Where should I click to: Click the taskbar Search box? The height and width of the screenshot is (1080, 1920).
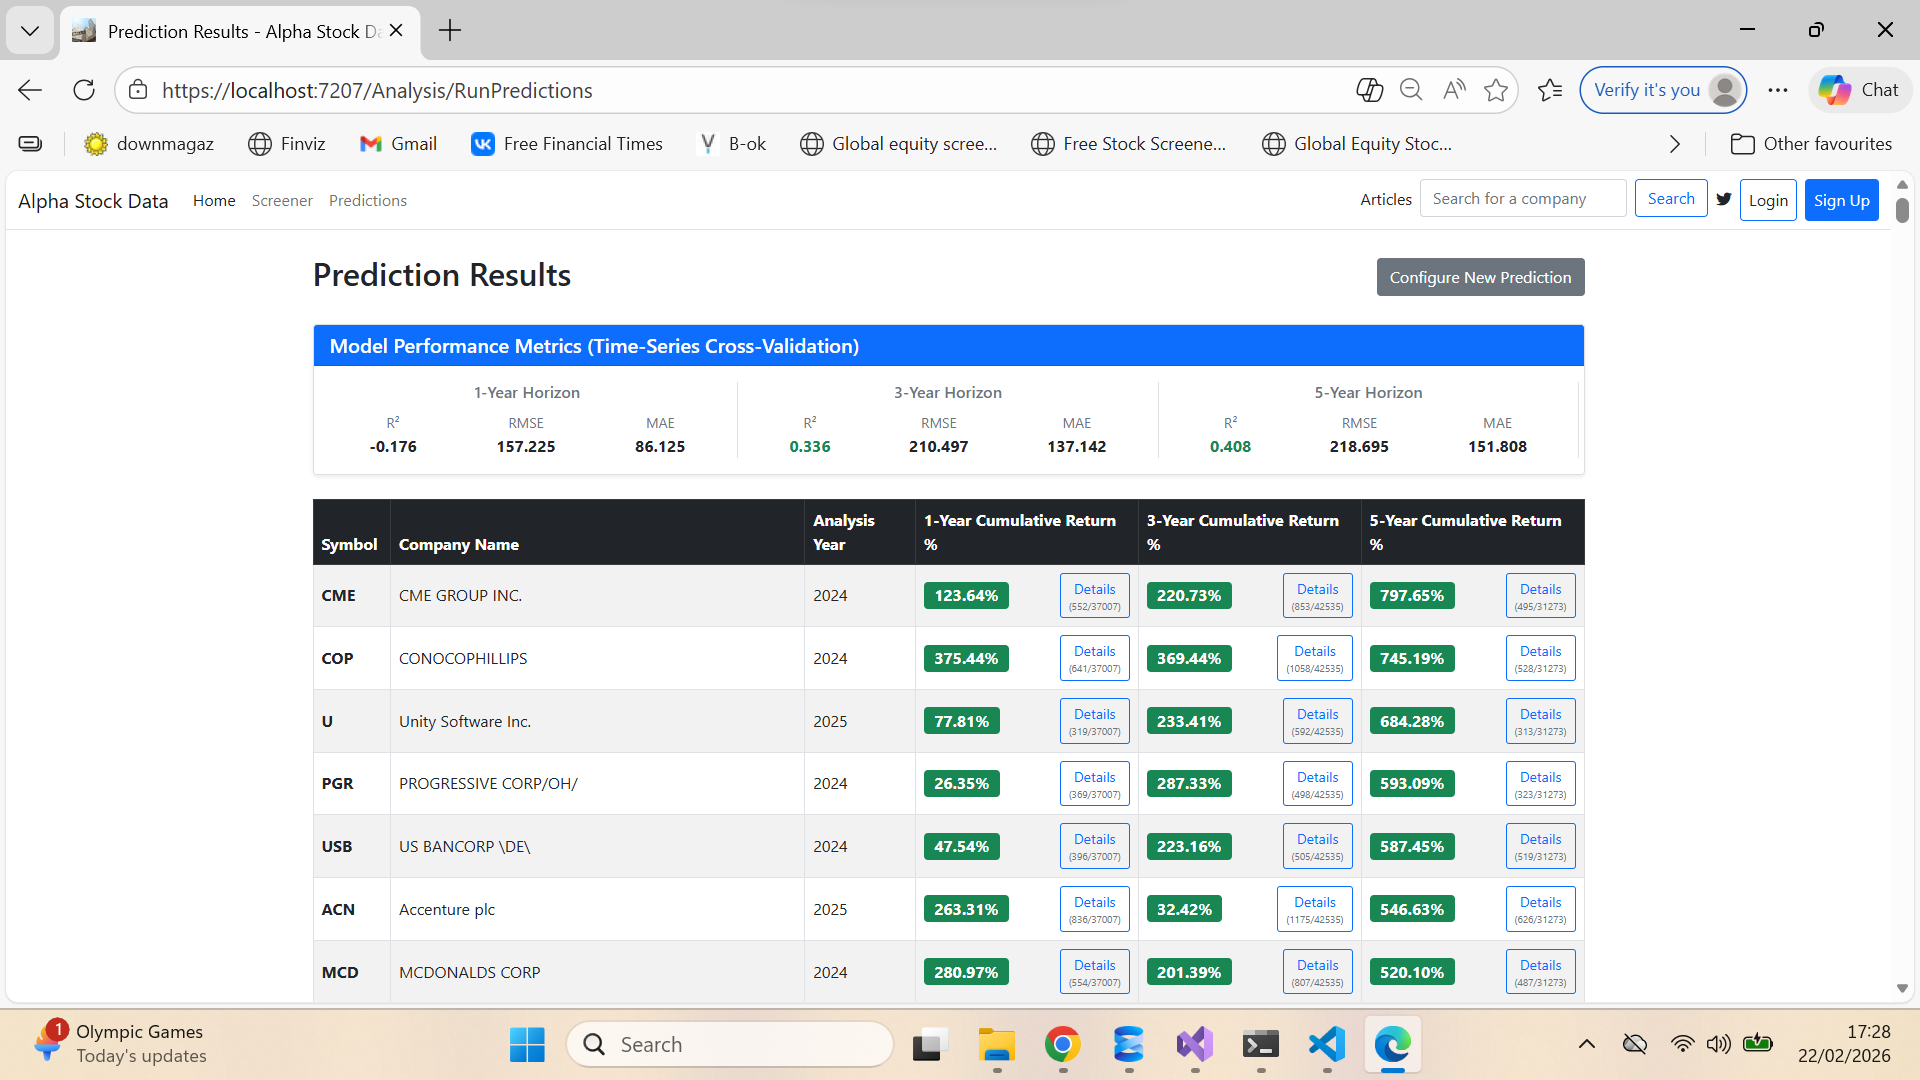click(x=730, y=1045)
